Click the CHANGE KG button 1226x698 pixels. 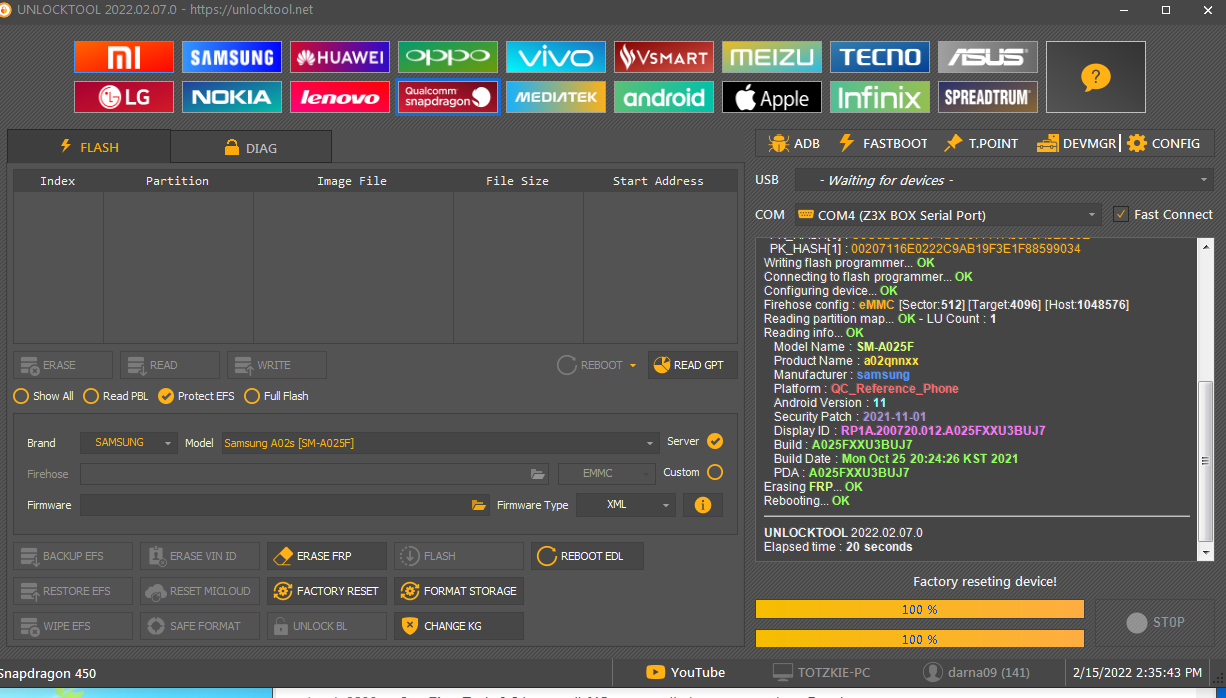(459, 626)
